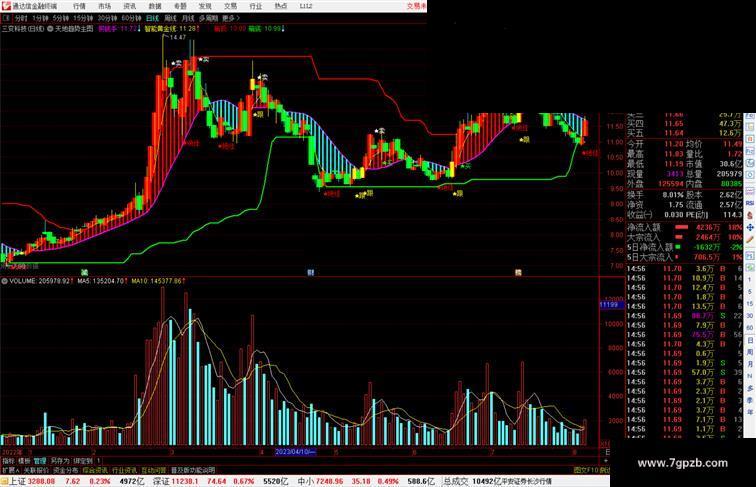Switch chart to 1分钟 period
The height and width of the screenshot is (487, 756).
(x=40, y=18)
